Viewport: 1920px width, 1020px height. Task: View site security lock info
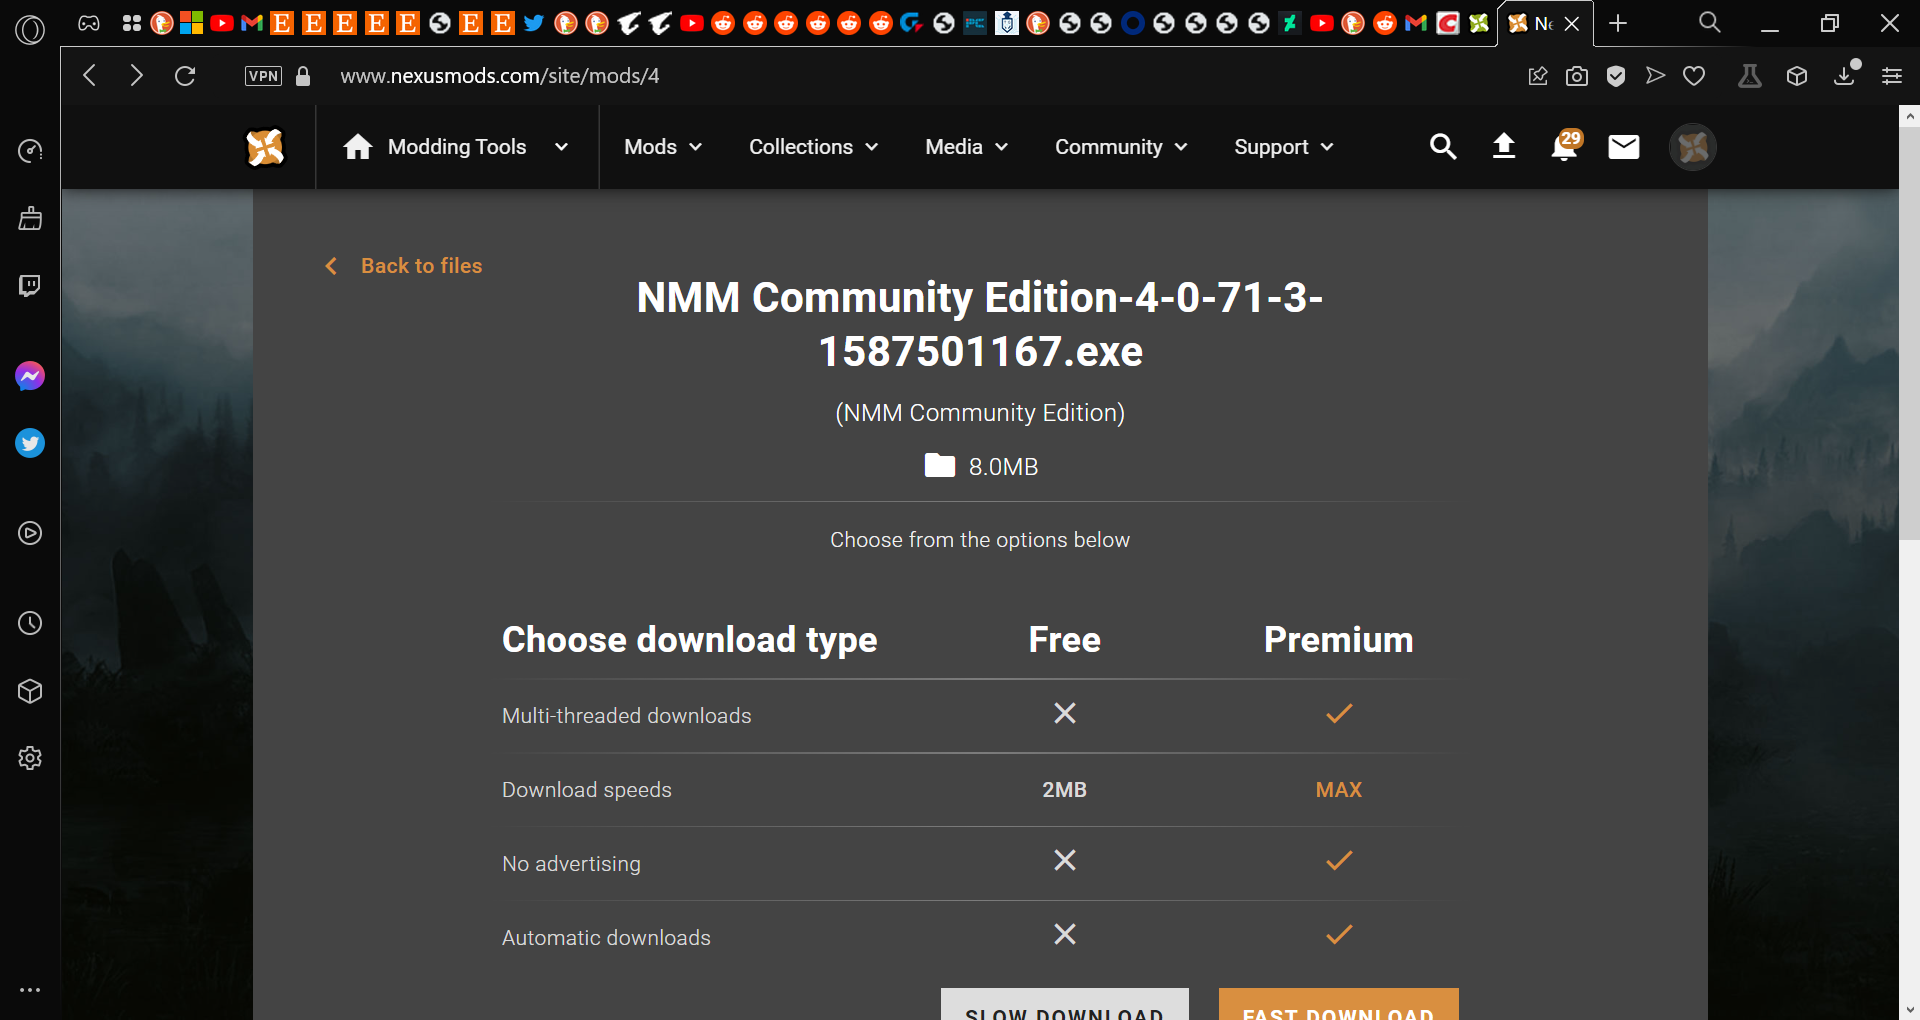point(303,76)
